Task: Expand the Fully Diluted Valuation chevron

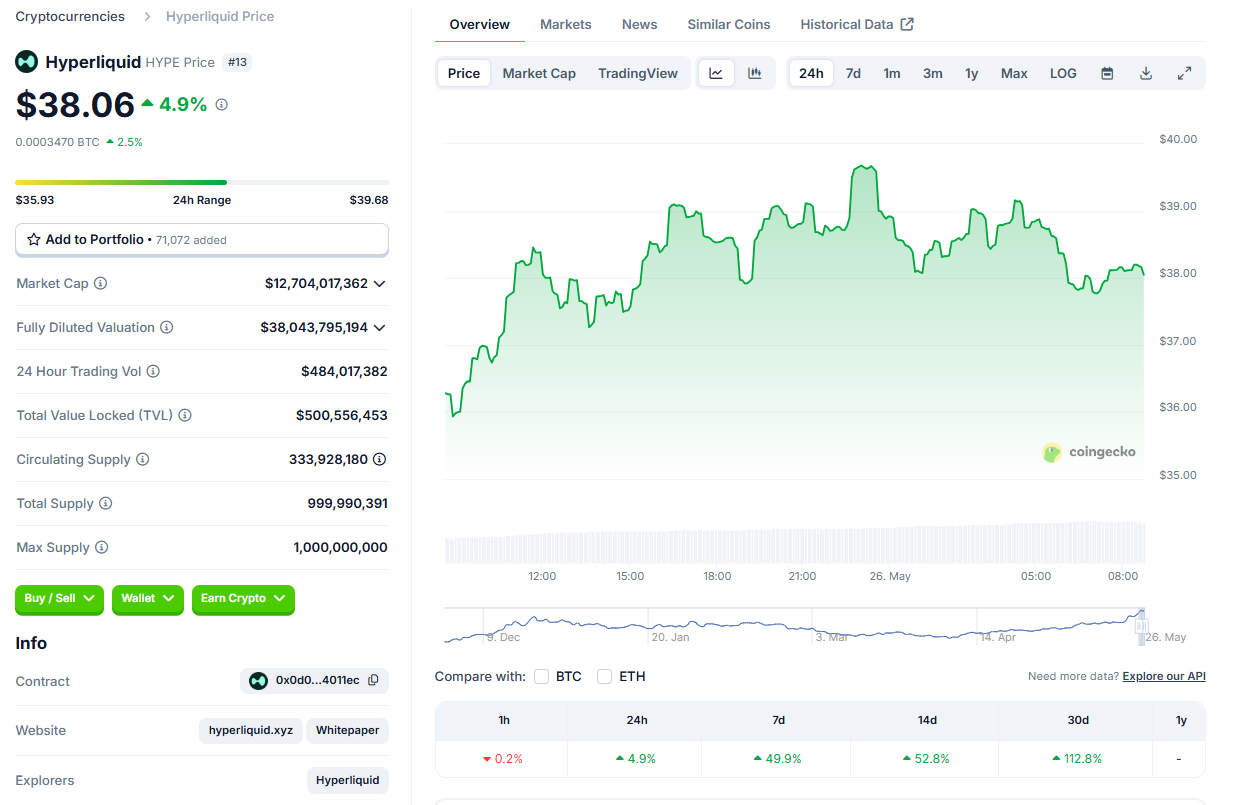Action: pos(379,328)
